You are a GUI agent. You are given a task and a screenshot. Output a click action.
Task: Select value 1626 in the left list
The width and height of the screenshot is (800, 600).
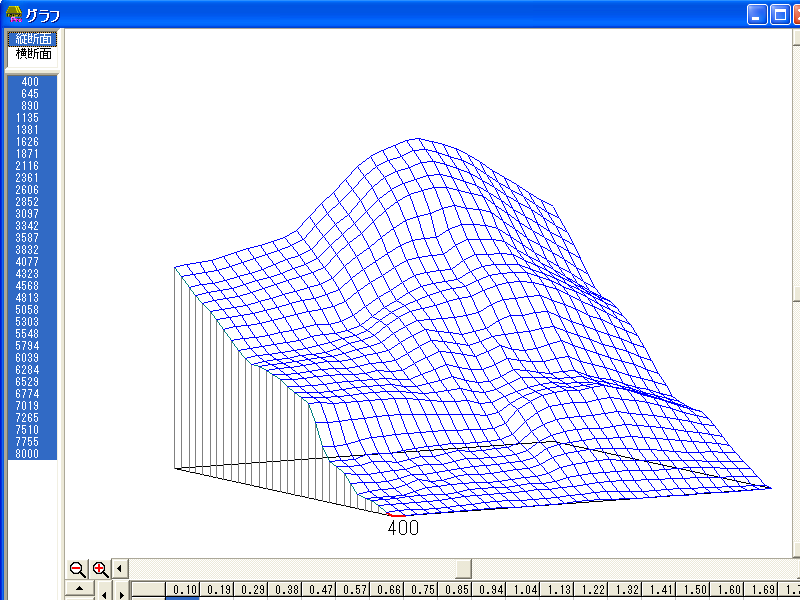coord(32,142)
